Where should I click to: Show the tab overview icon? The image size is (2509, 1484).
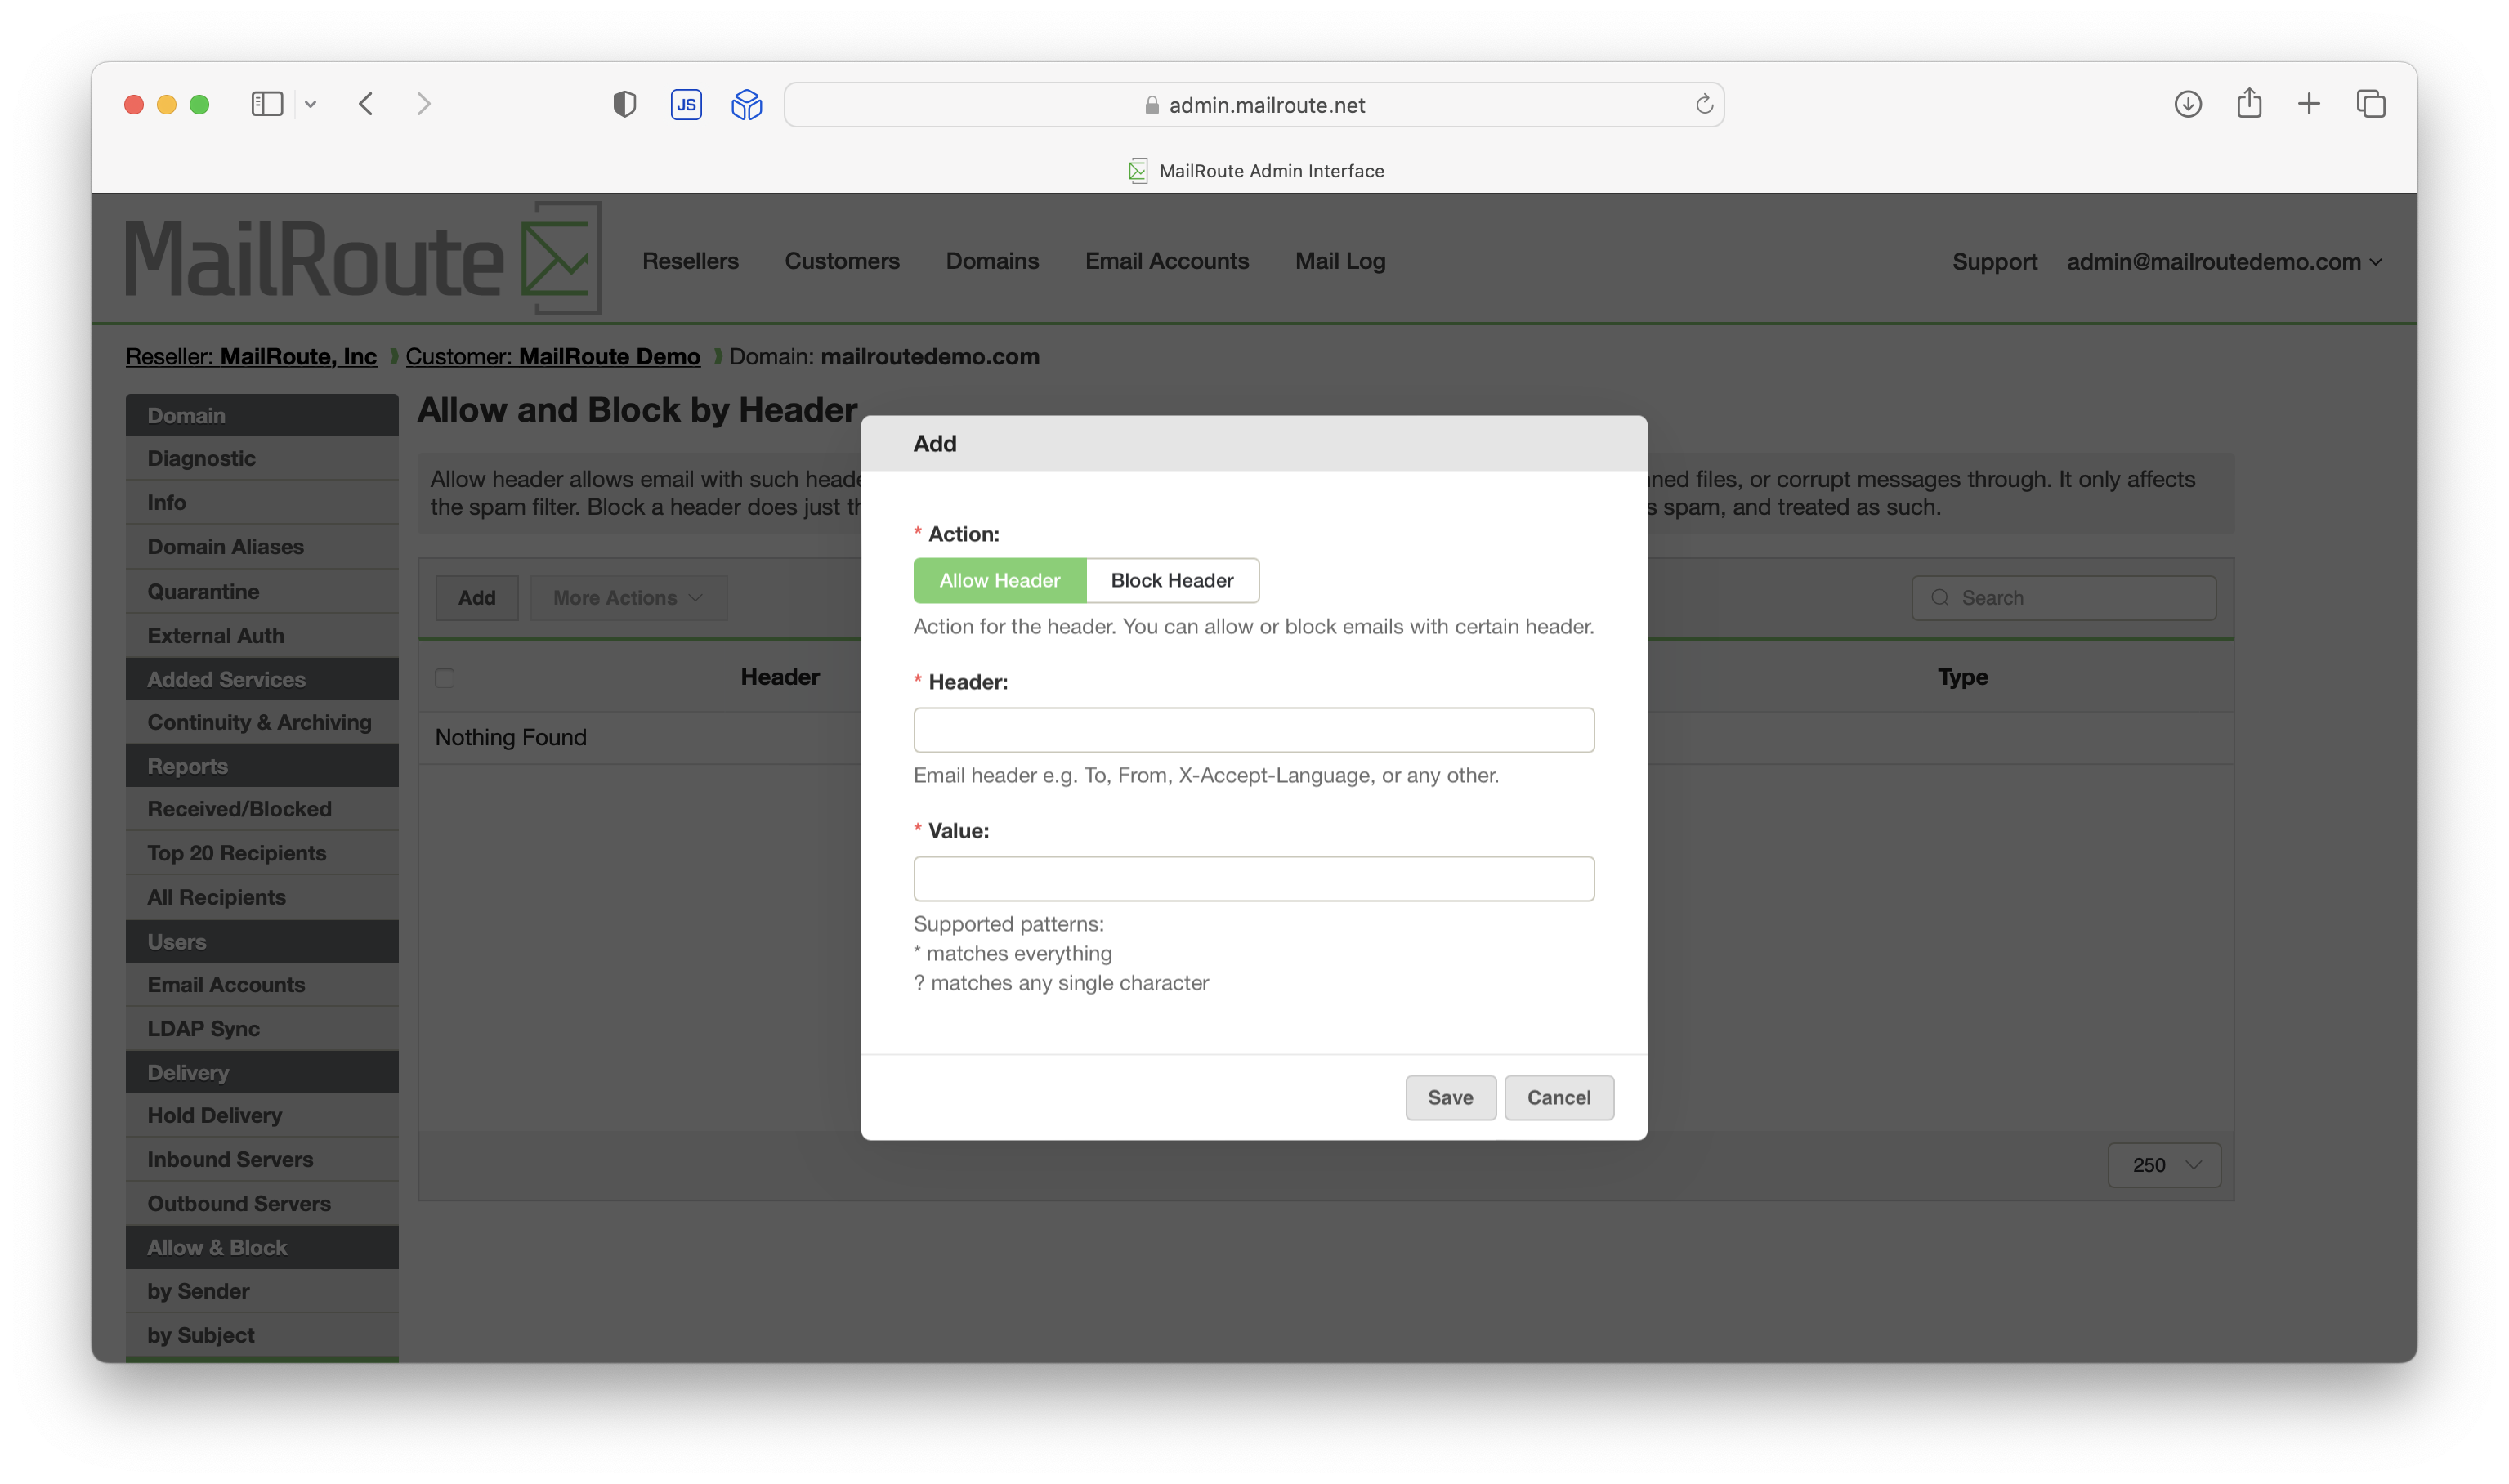coord(2371,104)
